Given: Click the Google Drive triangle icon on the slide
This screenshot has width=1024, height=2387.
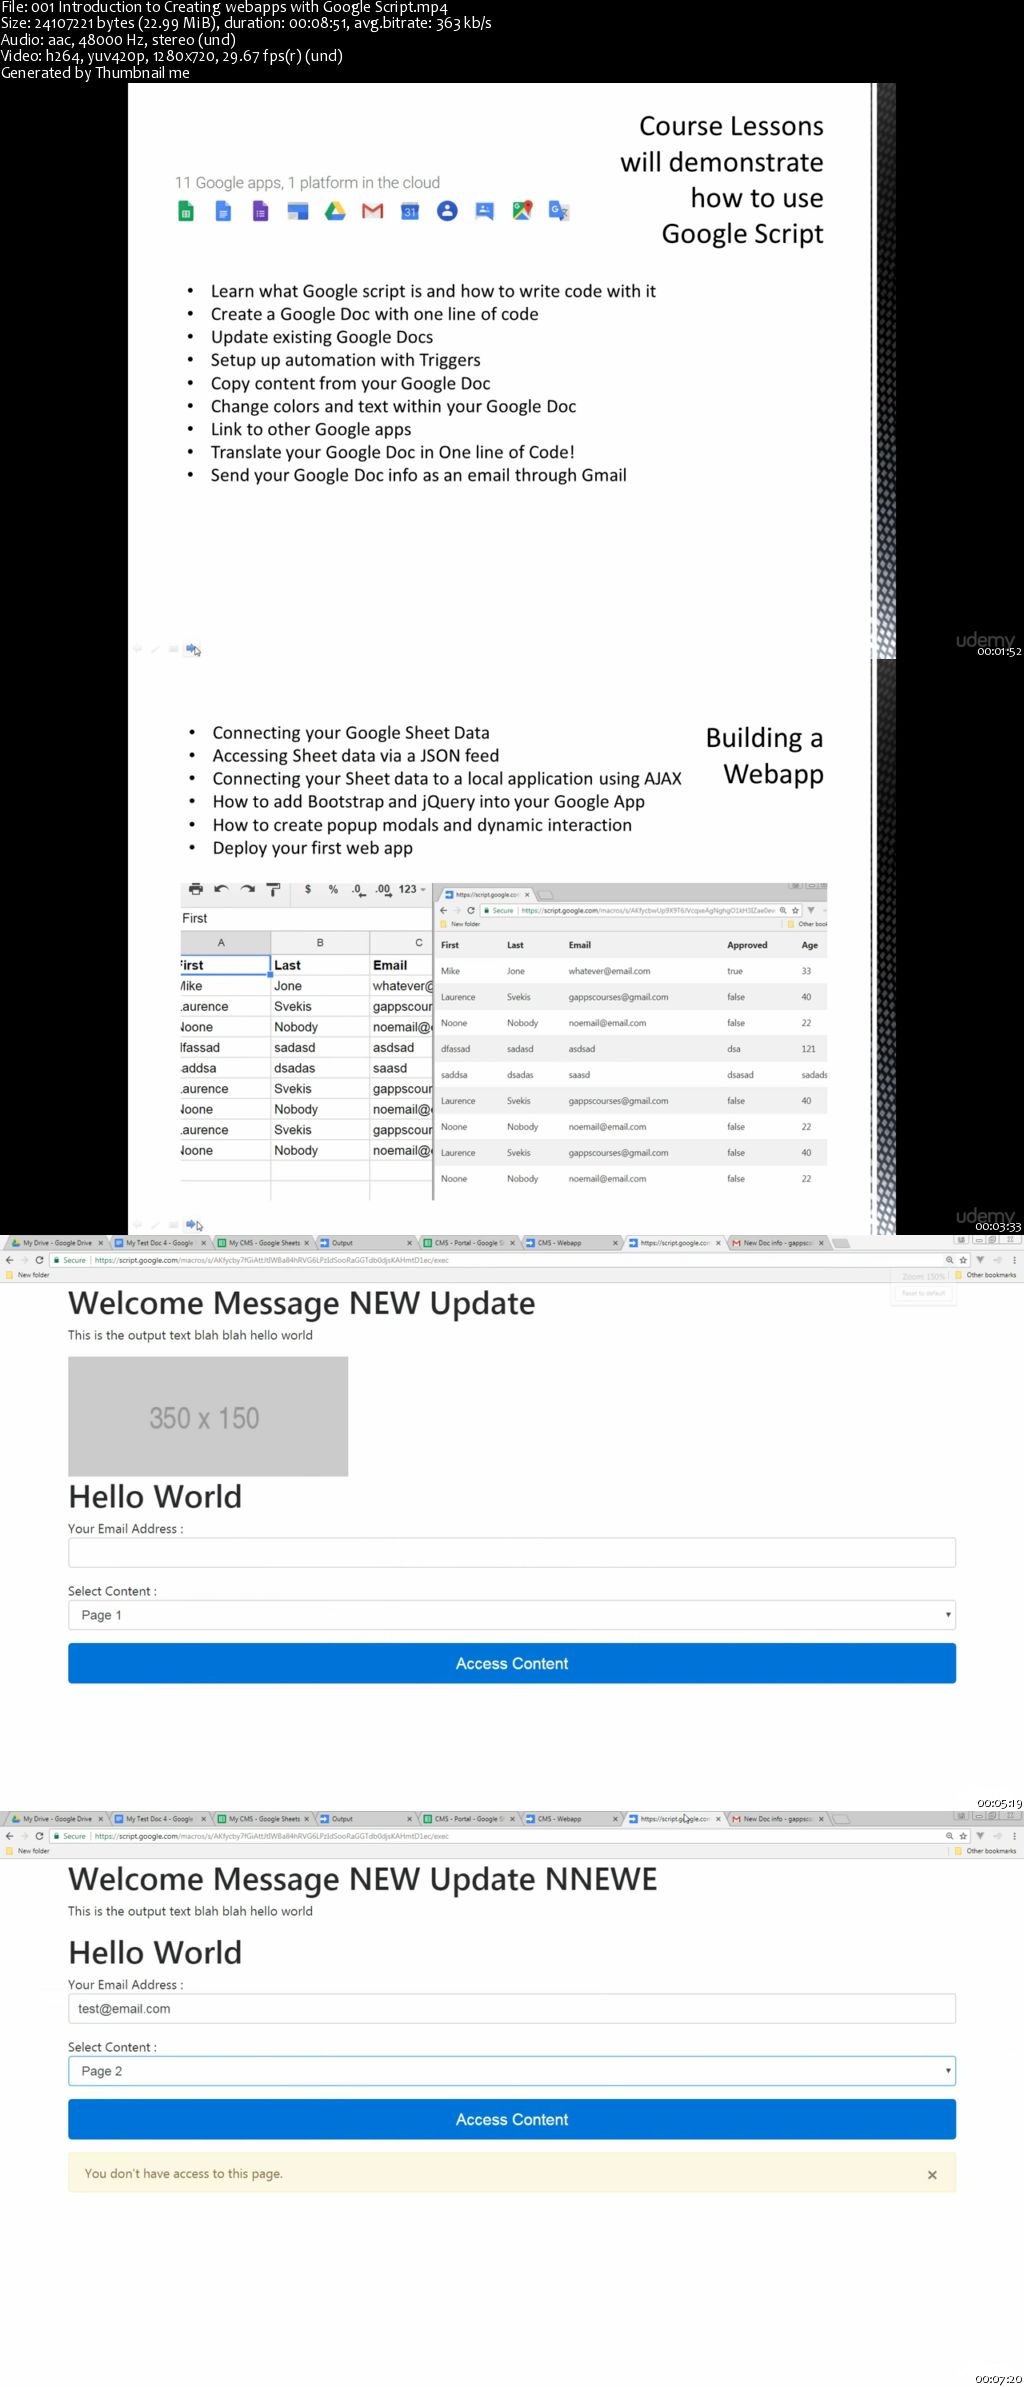Looking at the screenshot, I should 335,211.
